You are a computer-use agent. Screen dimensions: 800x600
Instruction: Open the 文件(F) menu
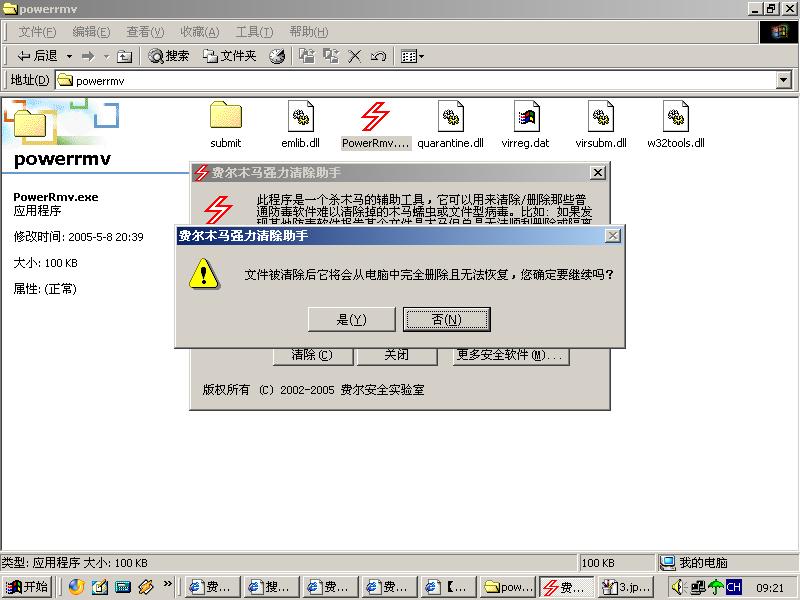pyautogui.click(x=37, y=32)
